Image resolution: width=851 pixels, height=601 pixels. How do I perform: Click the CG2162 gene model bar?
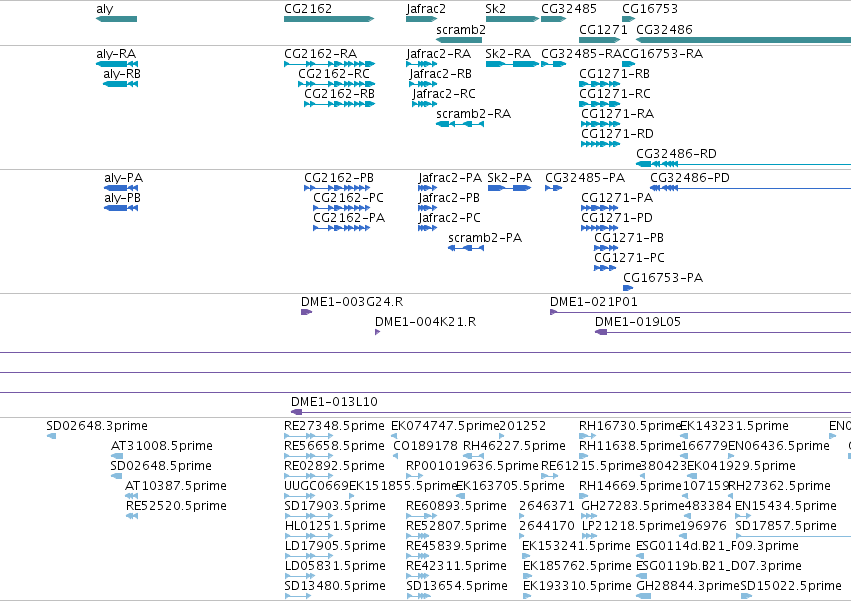click(329, 19)
